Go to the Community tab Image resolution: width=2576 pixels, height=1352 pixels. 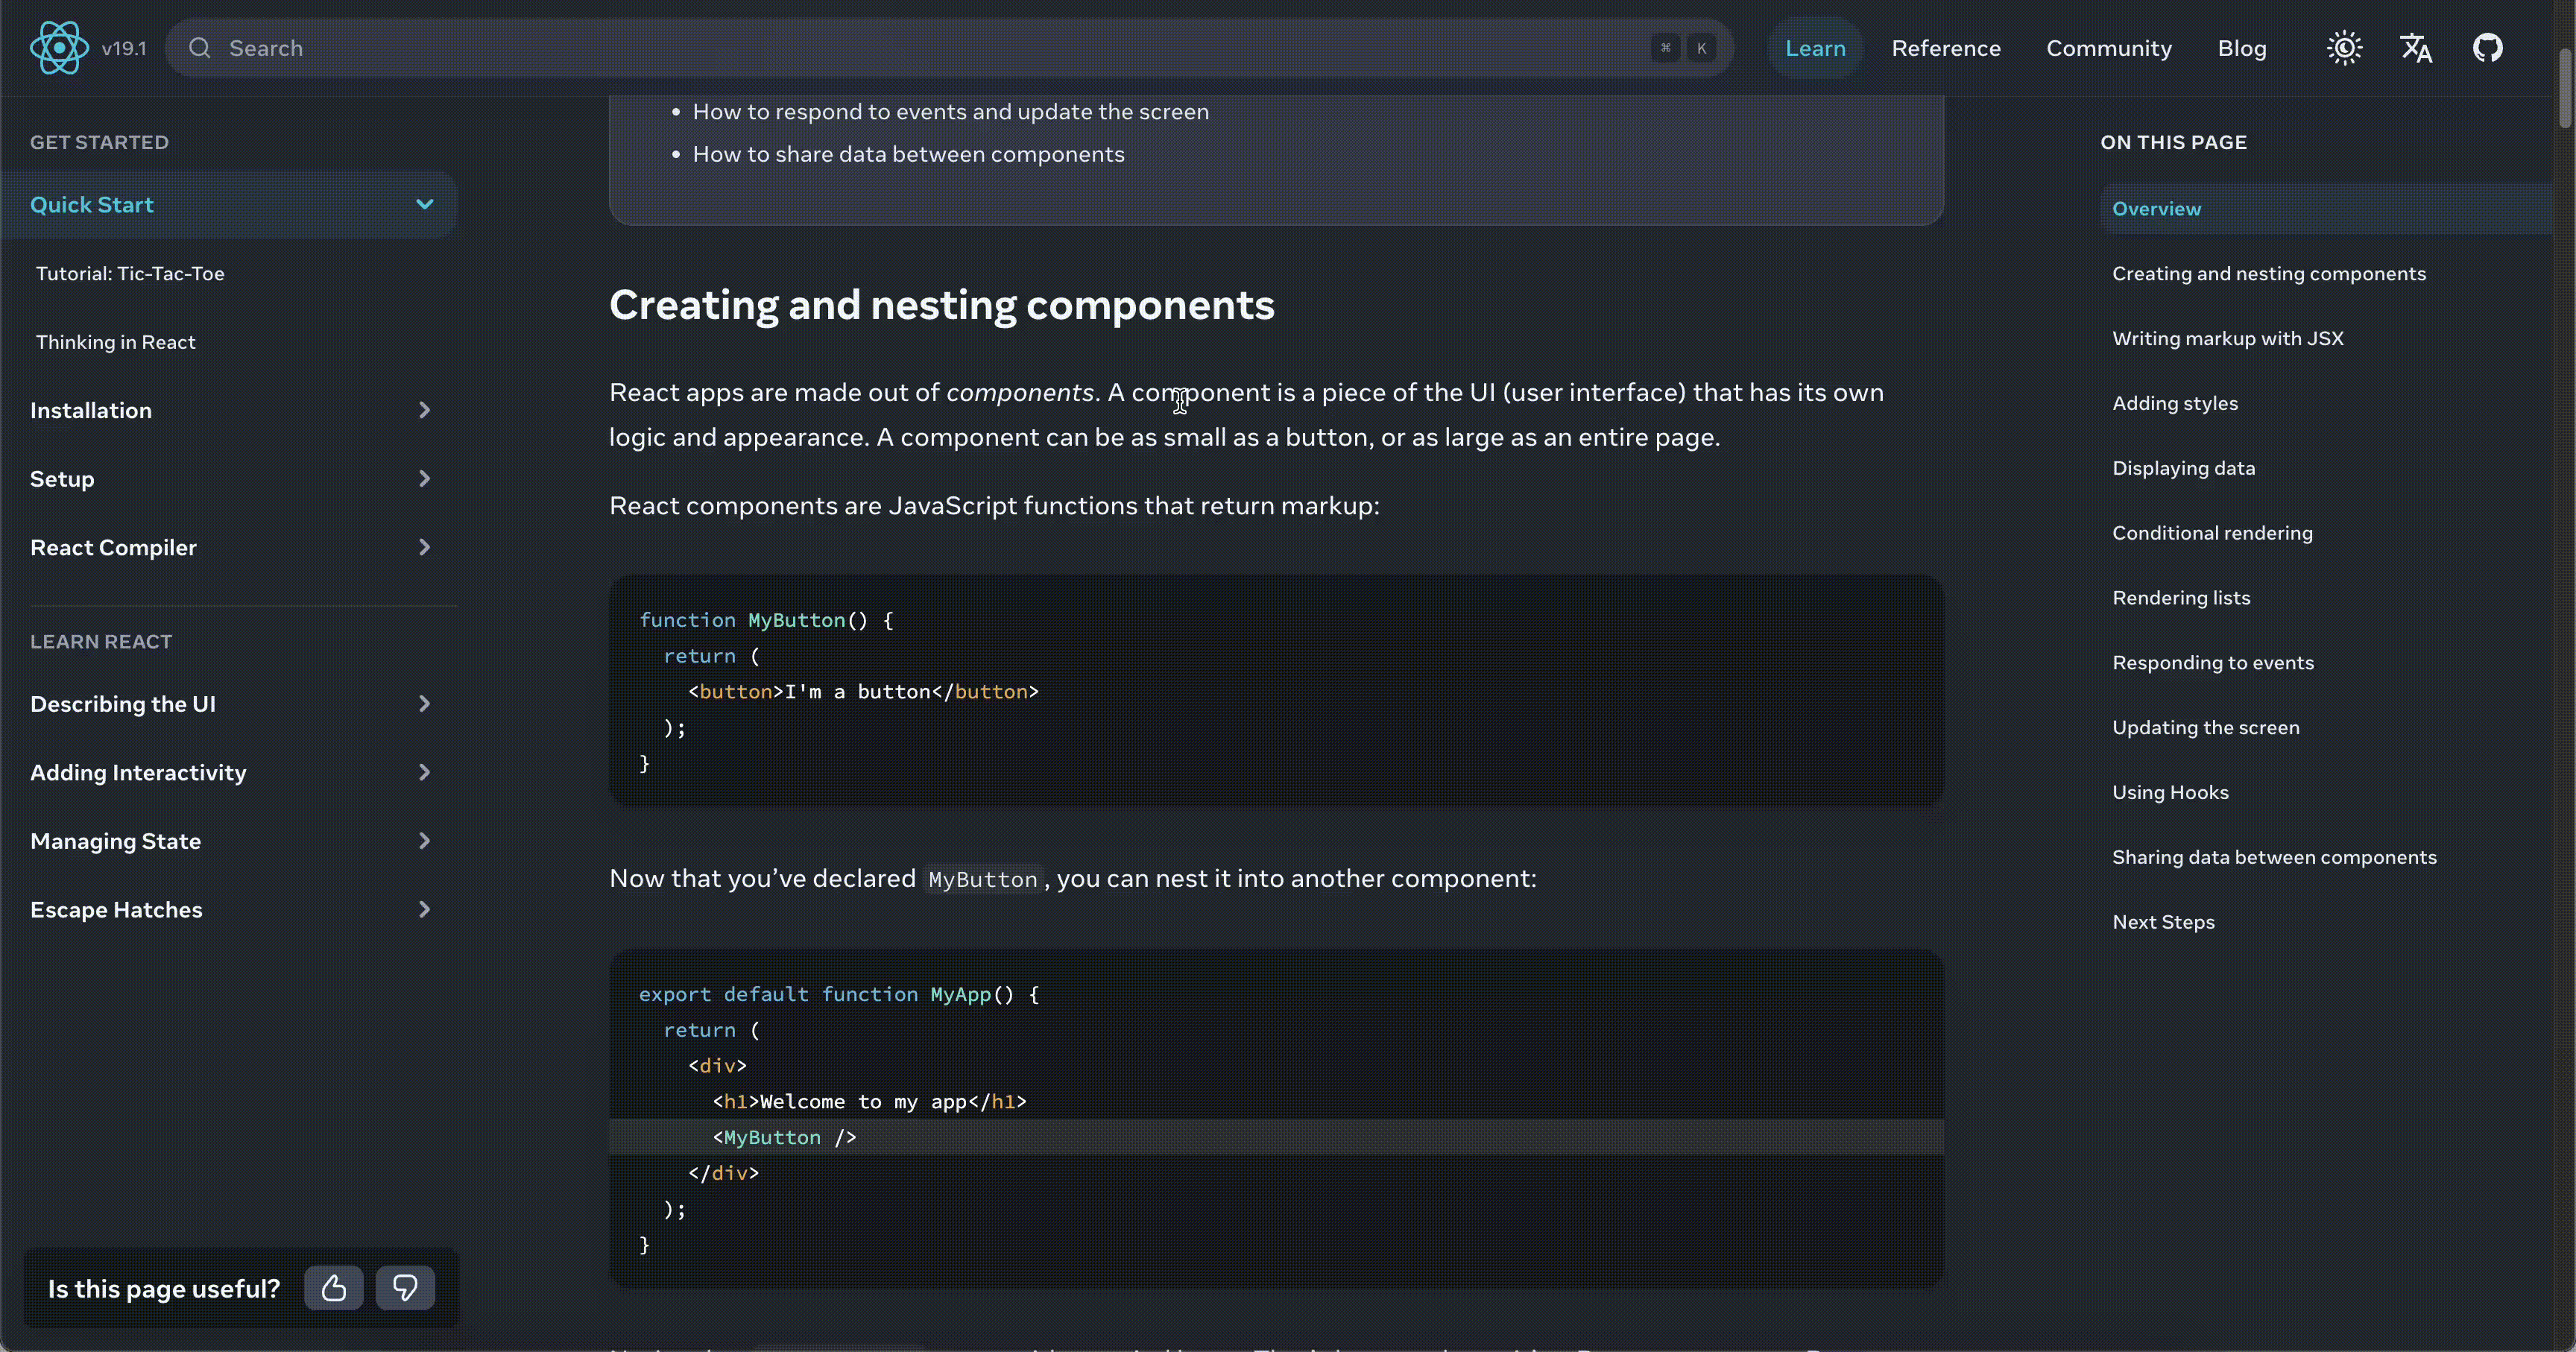tap(2108, 48)
